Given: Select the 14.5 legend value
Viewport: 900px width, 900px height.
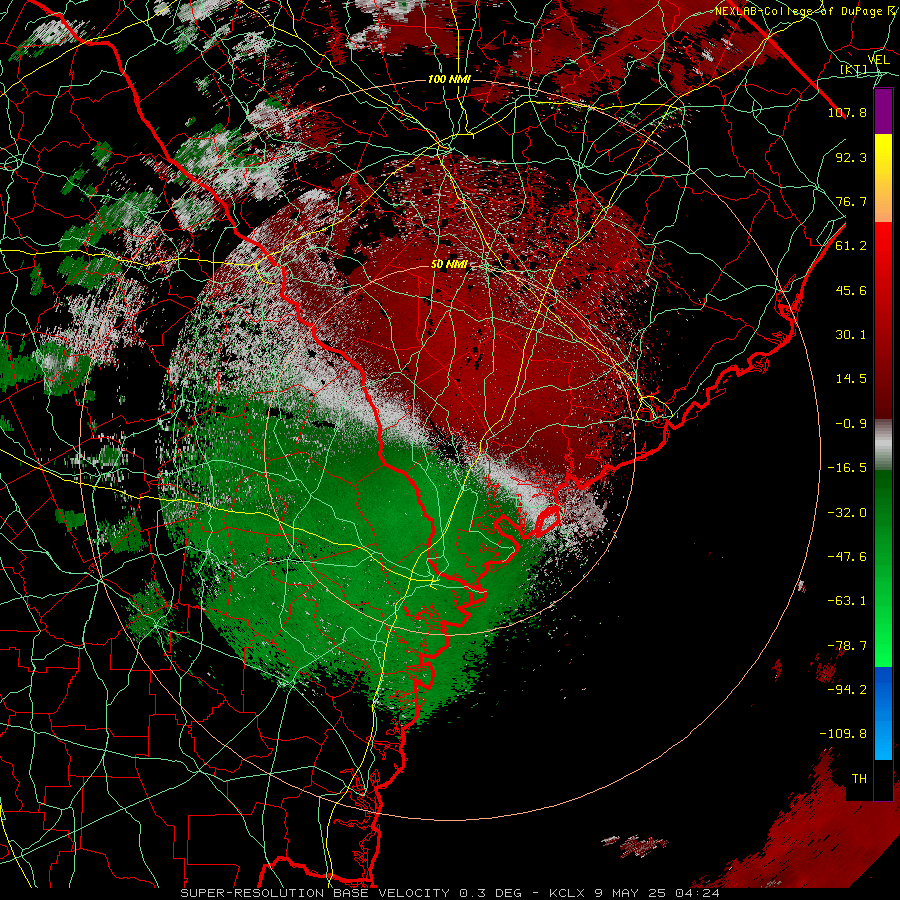Looking at the screenshot, I should (851, 379).
